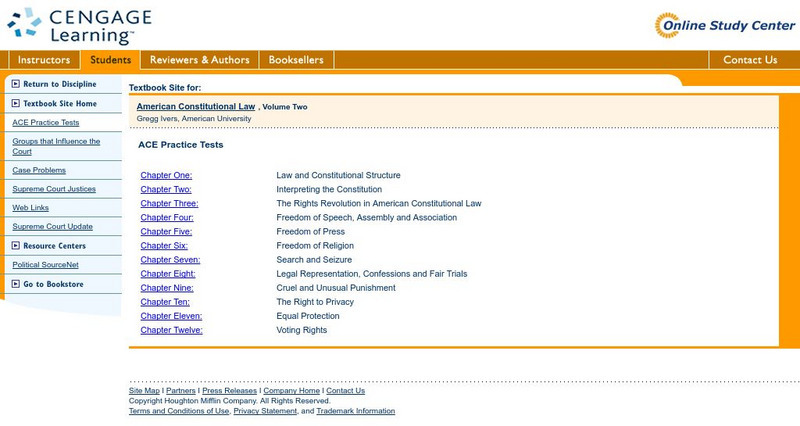
Task: Click the arrow icon beside Resource Centers
Action: (x=16, y=245)
